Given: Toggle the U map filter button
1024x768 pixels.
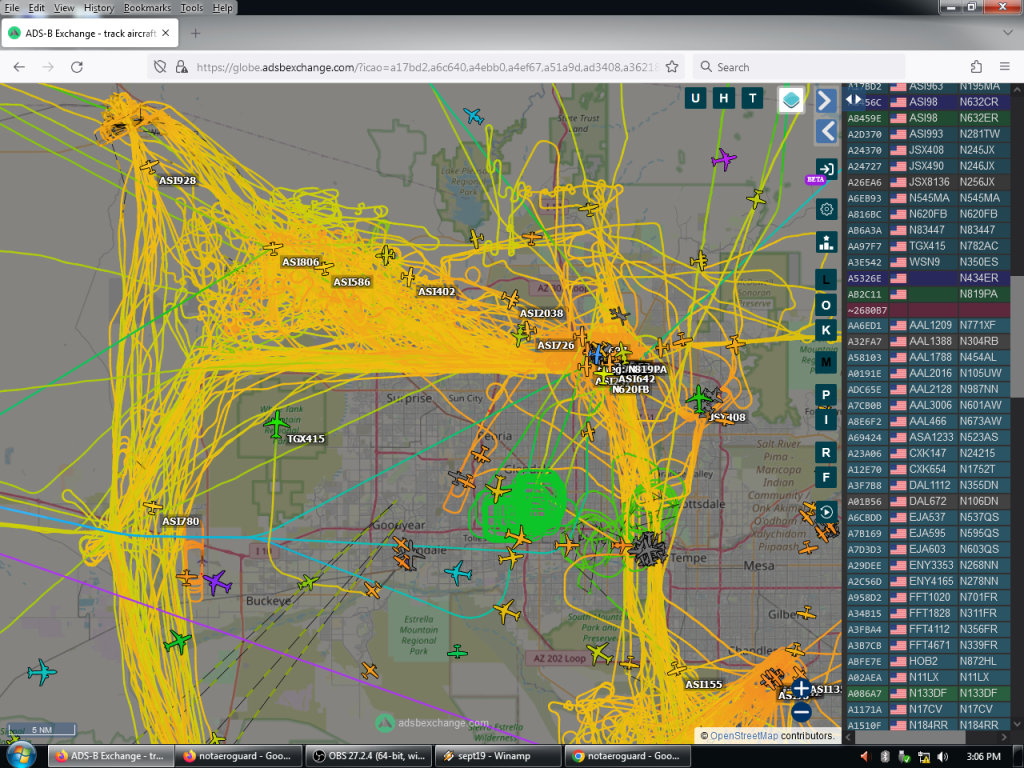Looking at the screenshot, I should tap(695, 99).
